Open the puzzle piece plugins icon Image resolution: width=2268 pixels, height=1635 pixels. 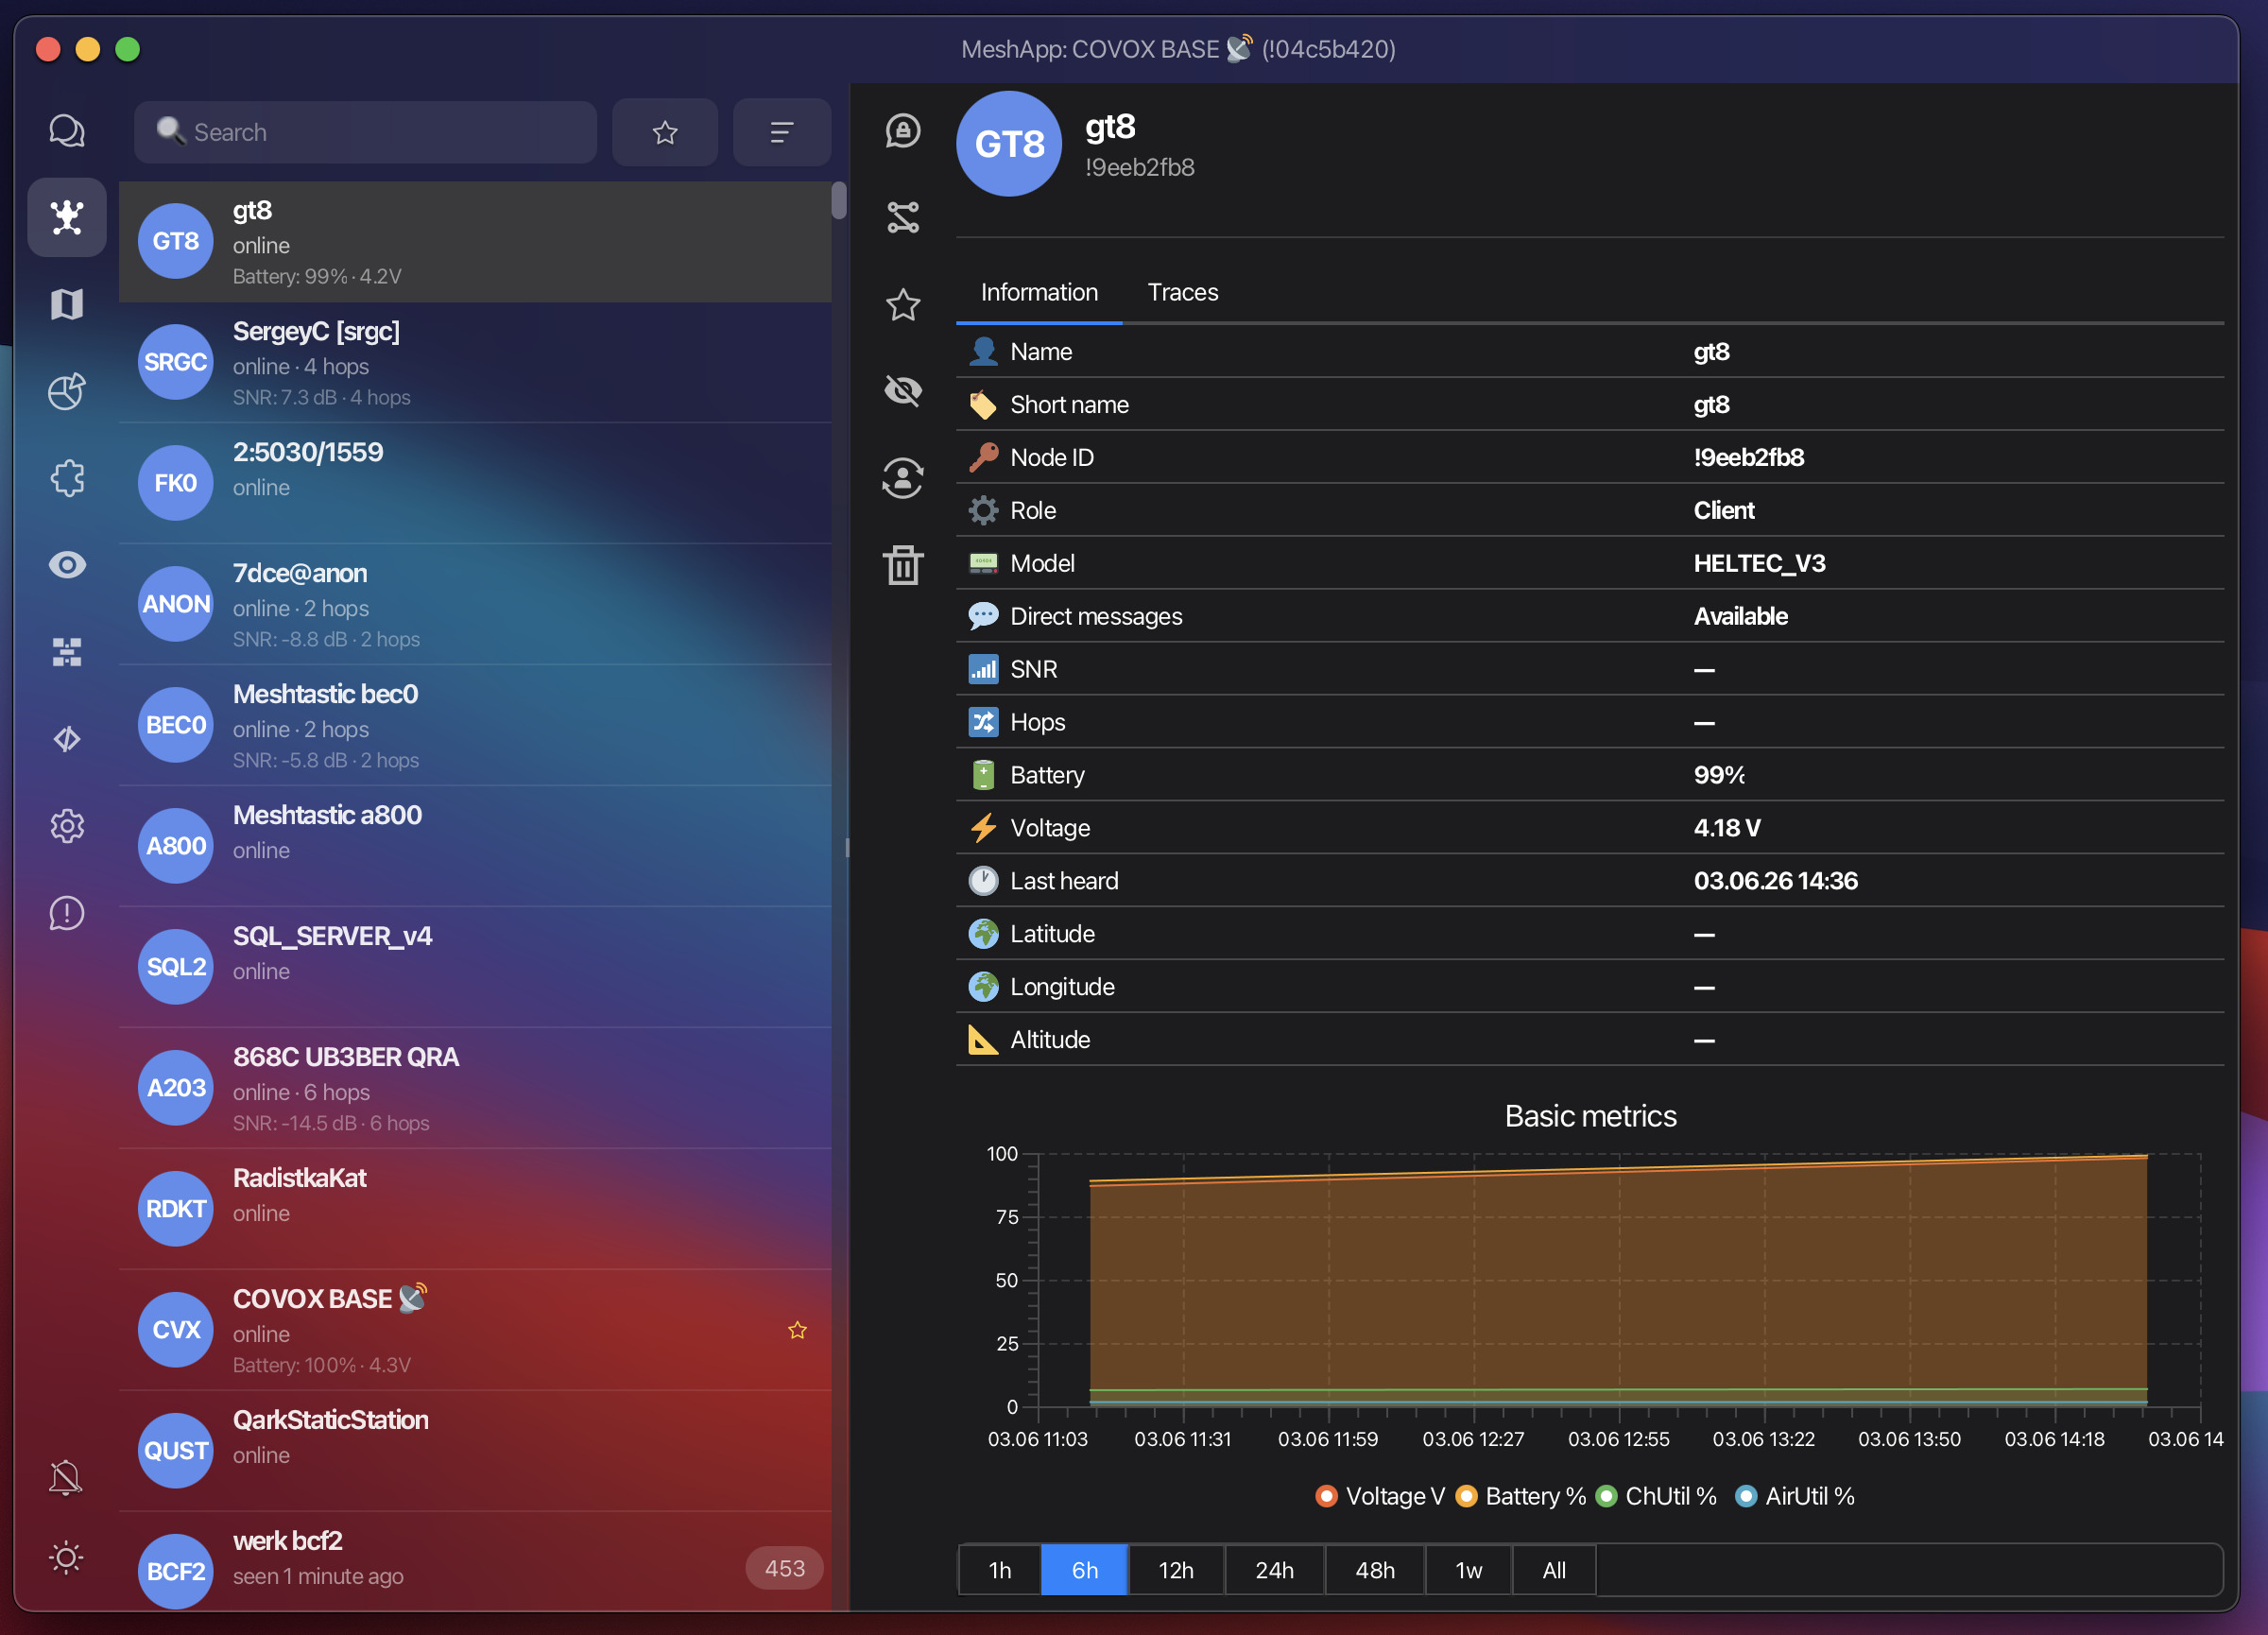tap(67, 478)
